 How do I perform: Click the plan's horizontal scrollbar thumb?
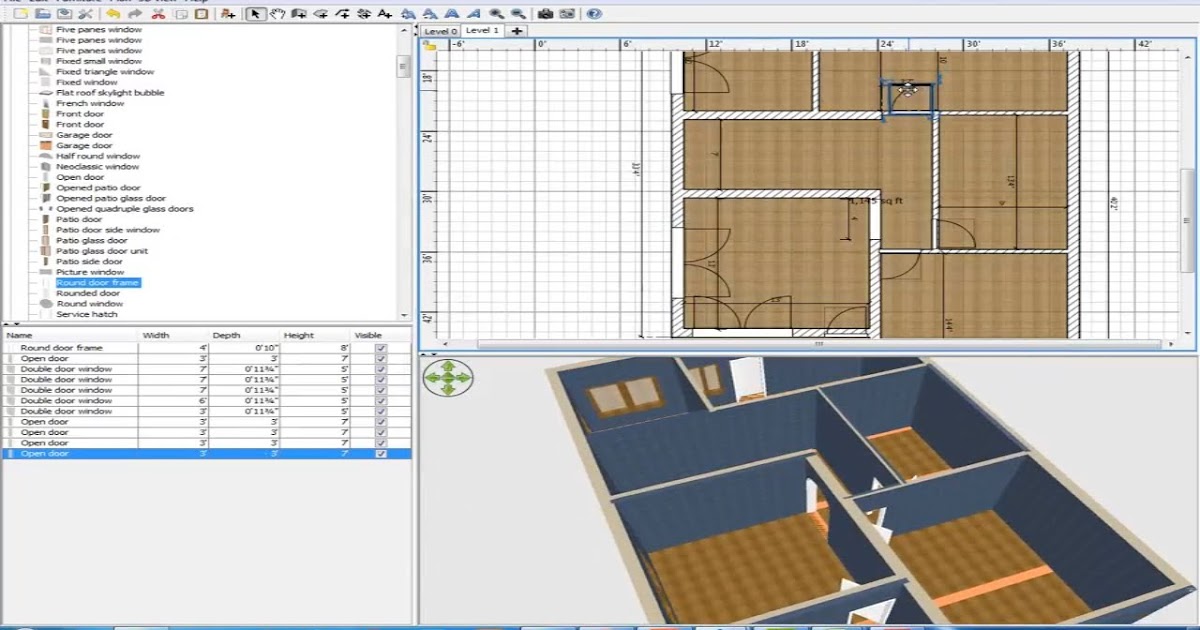coord(818,344)
